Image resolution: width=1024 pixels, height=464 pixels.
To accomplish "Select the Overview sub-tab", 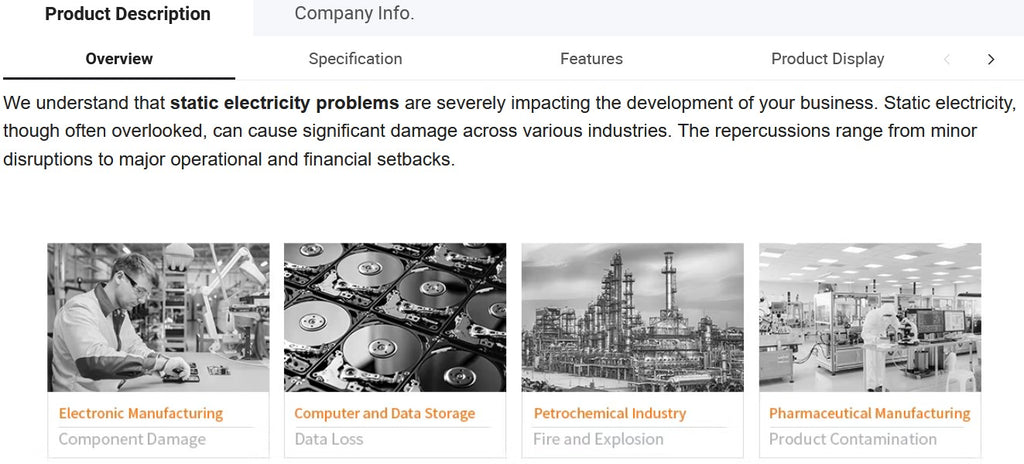I will [119, 59].
